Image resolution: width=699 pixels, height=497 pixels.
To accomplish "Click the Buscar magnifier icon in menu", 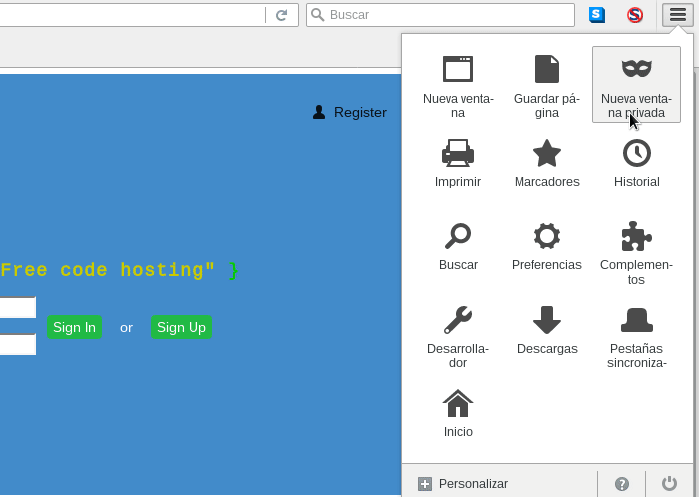I will click(x=458, y=236).
